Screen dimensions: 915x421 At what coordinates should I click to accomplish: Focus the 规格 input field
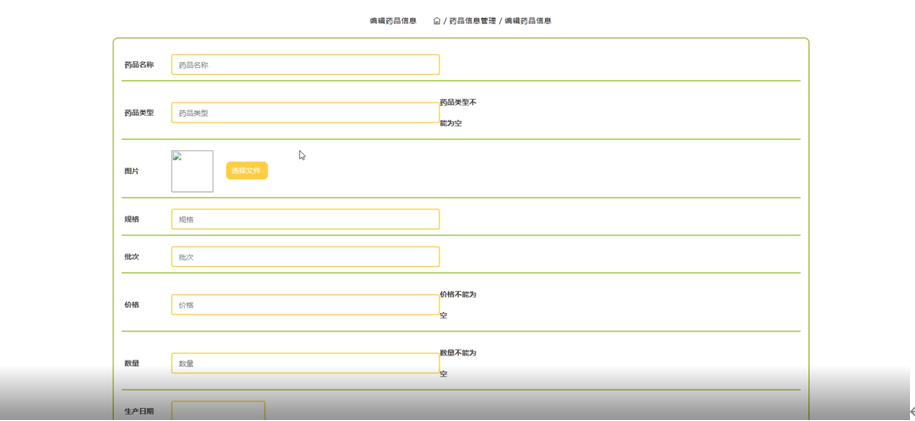click(305, 219)
